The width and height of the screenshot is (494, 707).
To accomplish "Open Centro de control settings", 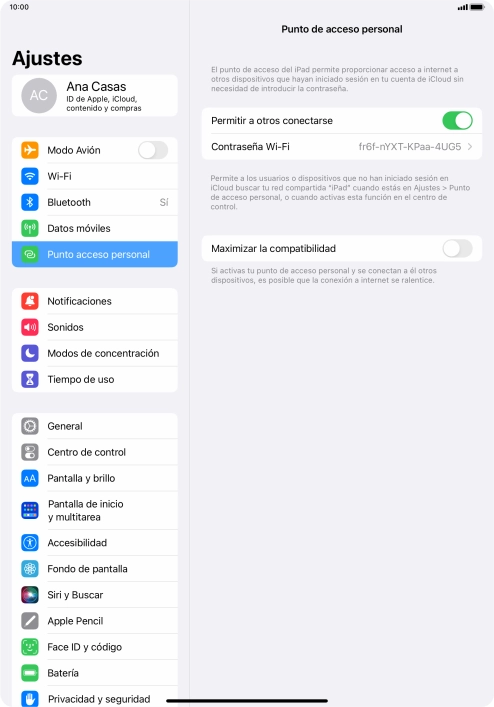I will coord(95,452).
